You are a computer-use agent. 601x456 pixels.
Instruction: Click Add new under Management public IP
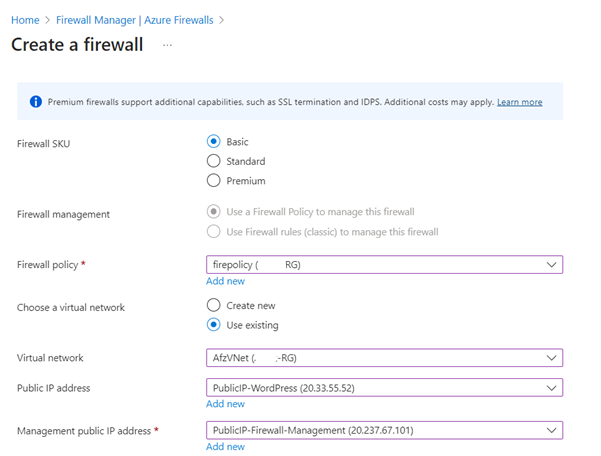[x=225, y=447]
